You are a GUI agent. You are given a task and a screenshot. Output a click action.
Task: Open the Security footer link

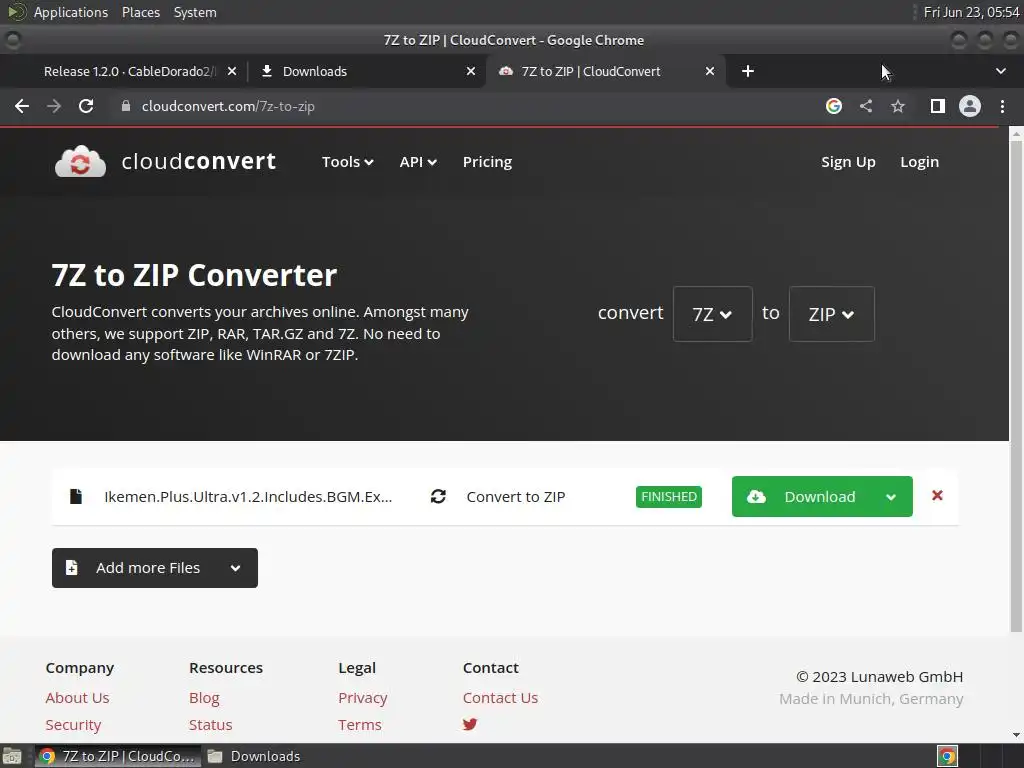click(73, 725)
